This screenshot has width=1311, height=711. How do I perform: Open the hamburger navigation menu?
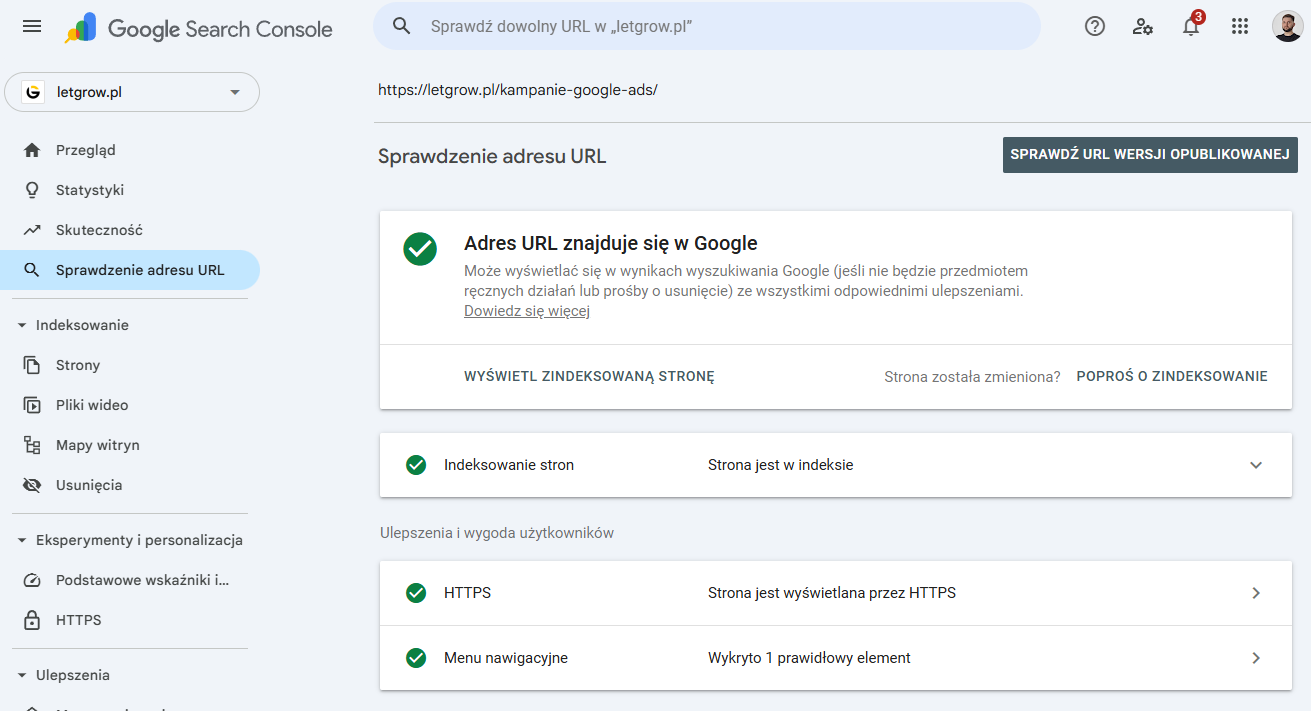coord(31,27)
